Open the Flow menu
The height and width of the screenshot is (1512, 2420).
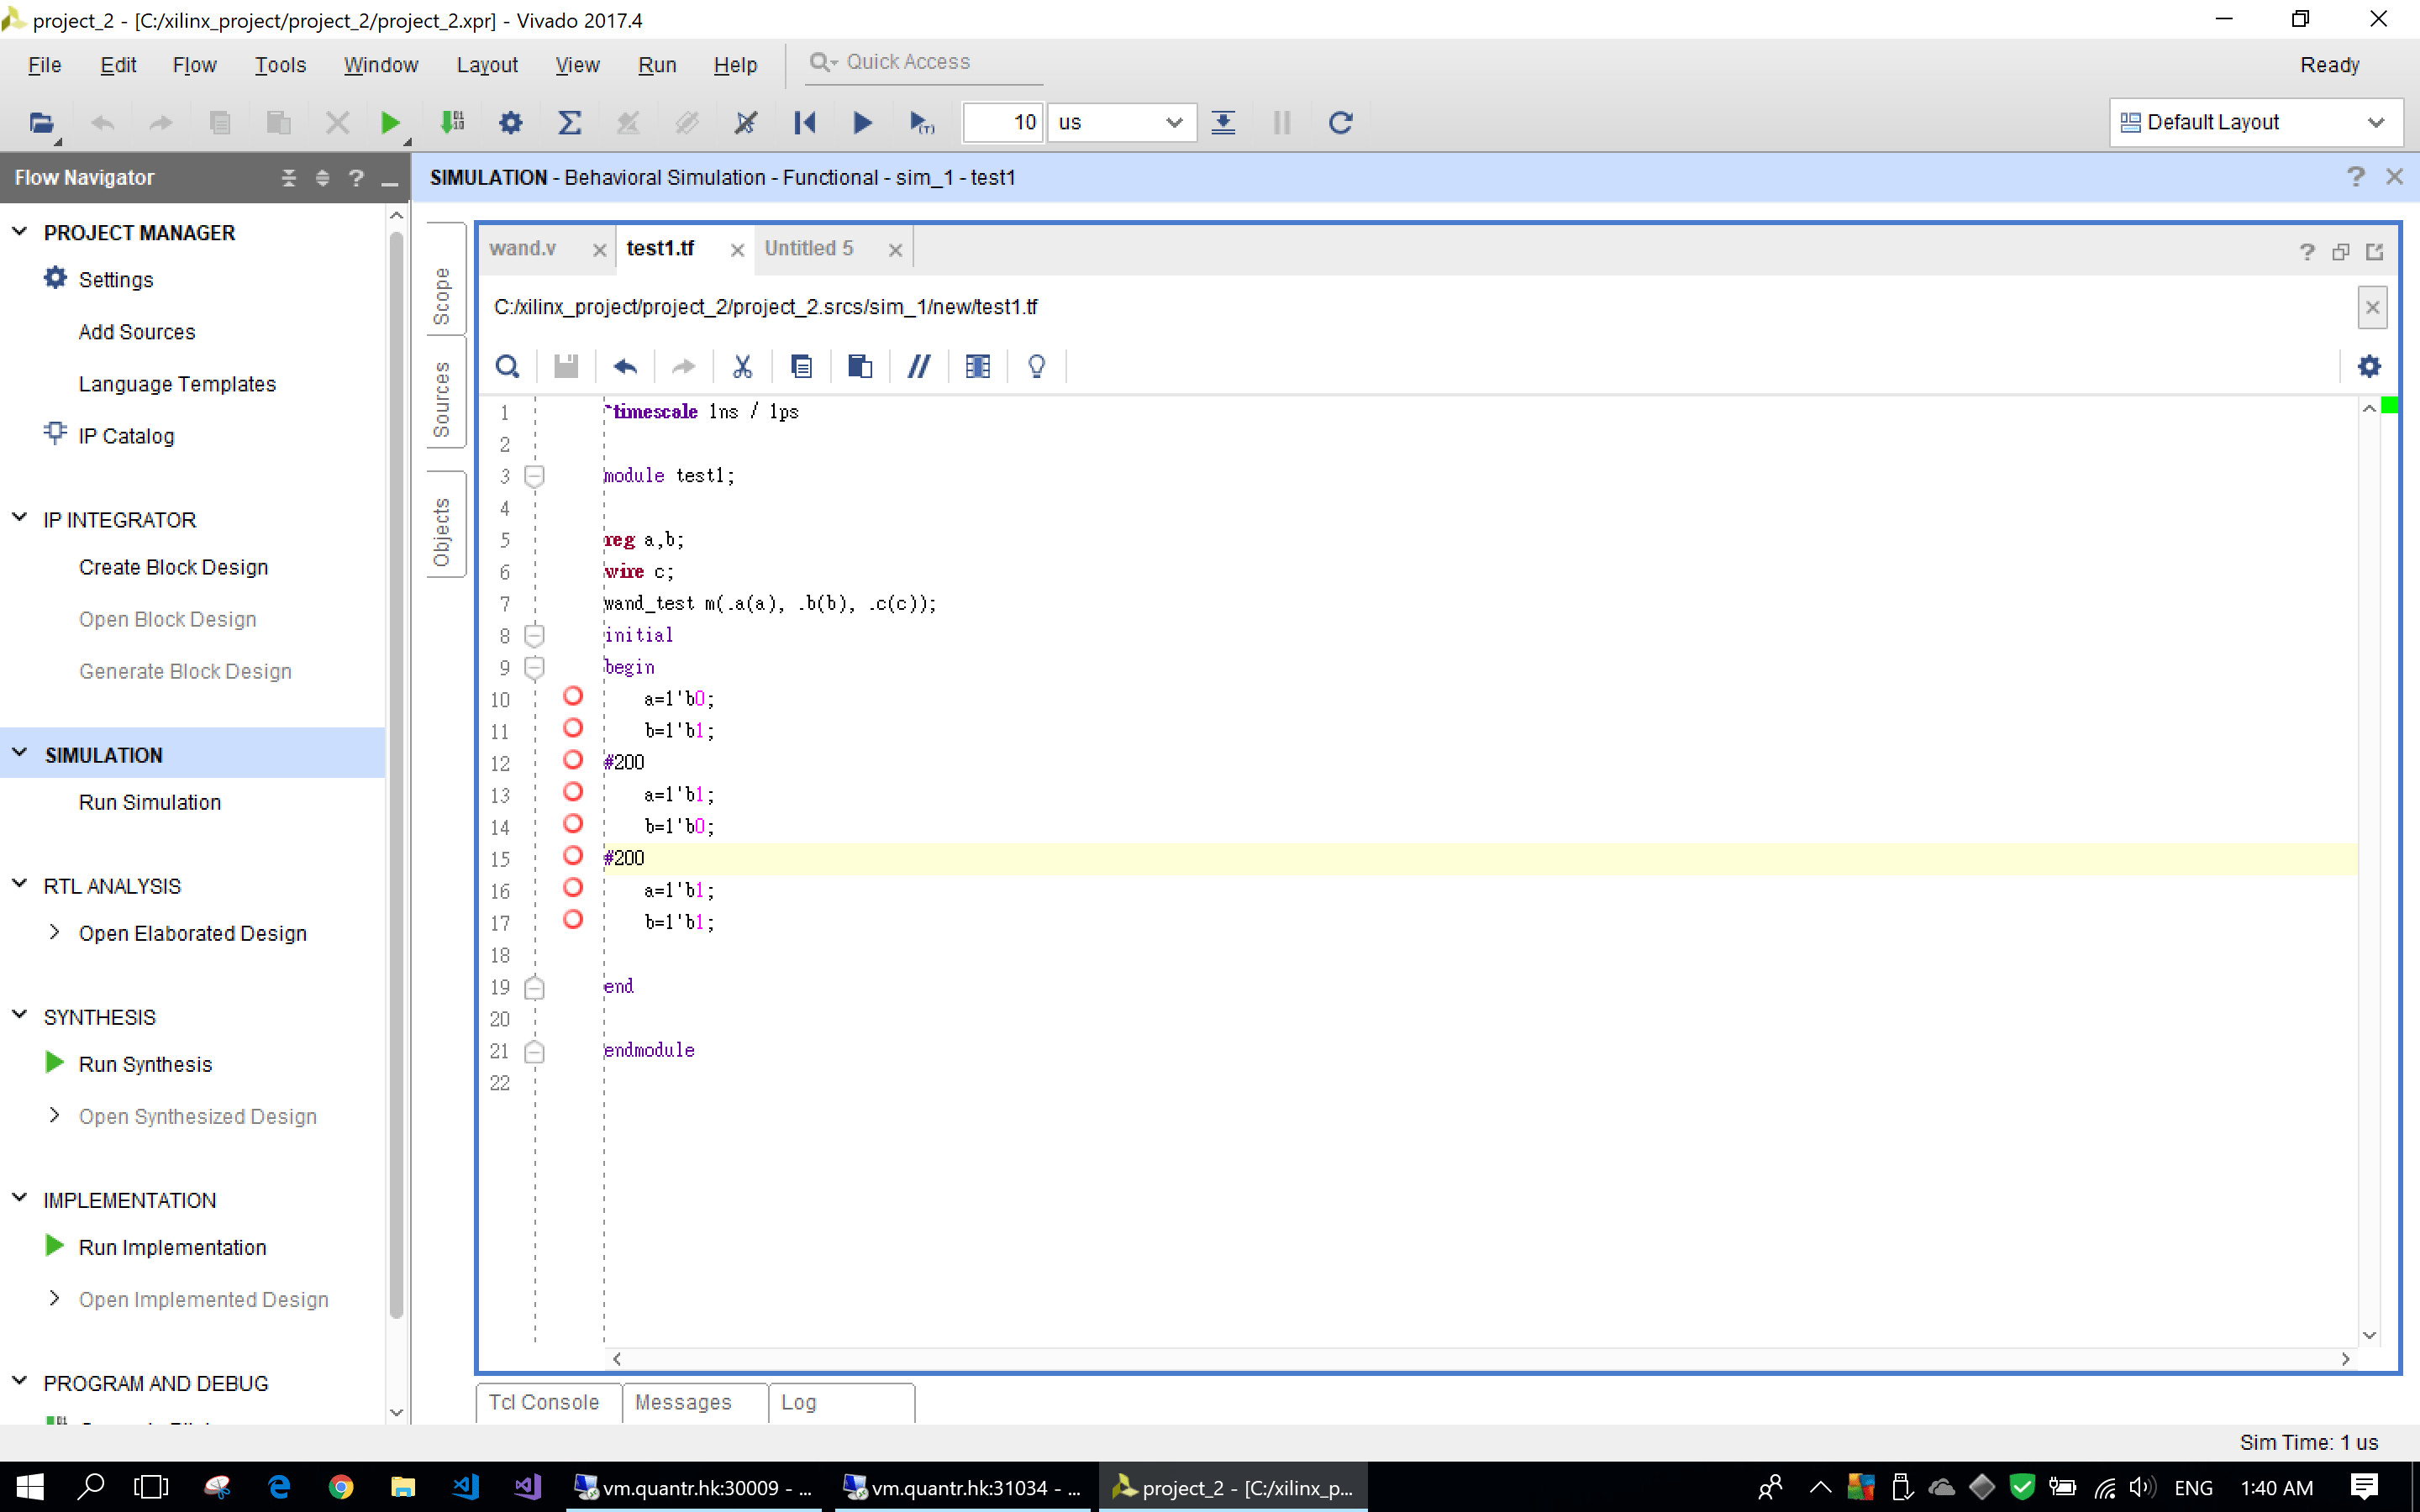pyautogui.click(x=194, y=65)
